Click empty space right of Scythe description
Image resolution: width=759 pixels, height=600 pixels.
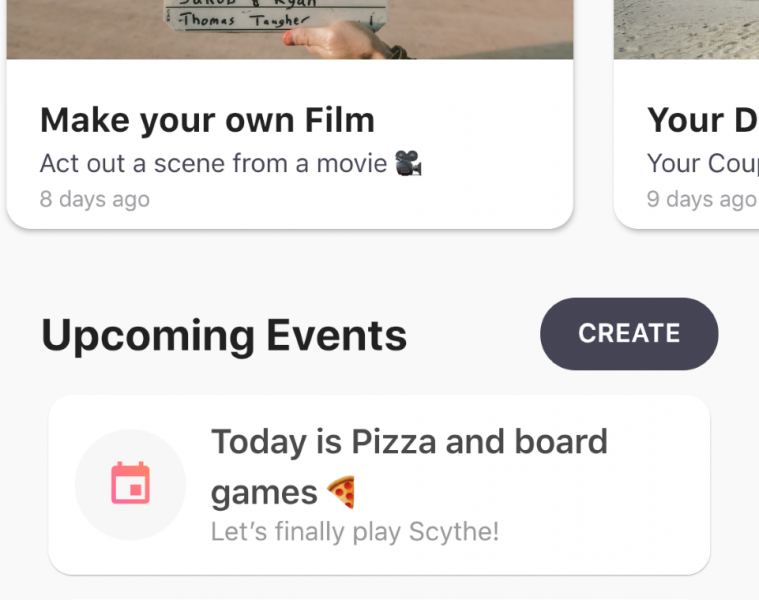point(600,531)
